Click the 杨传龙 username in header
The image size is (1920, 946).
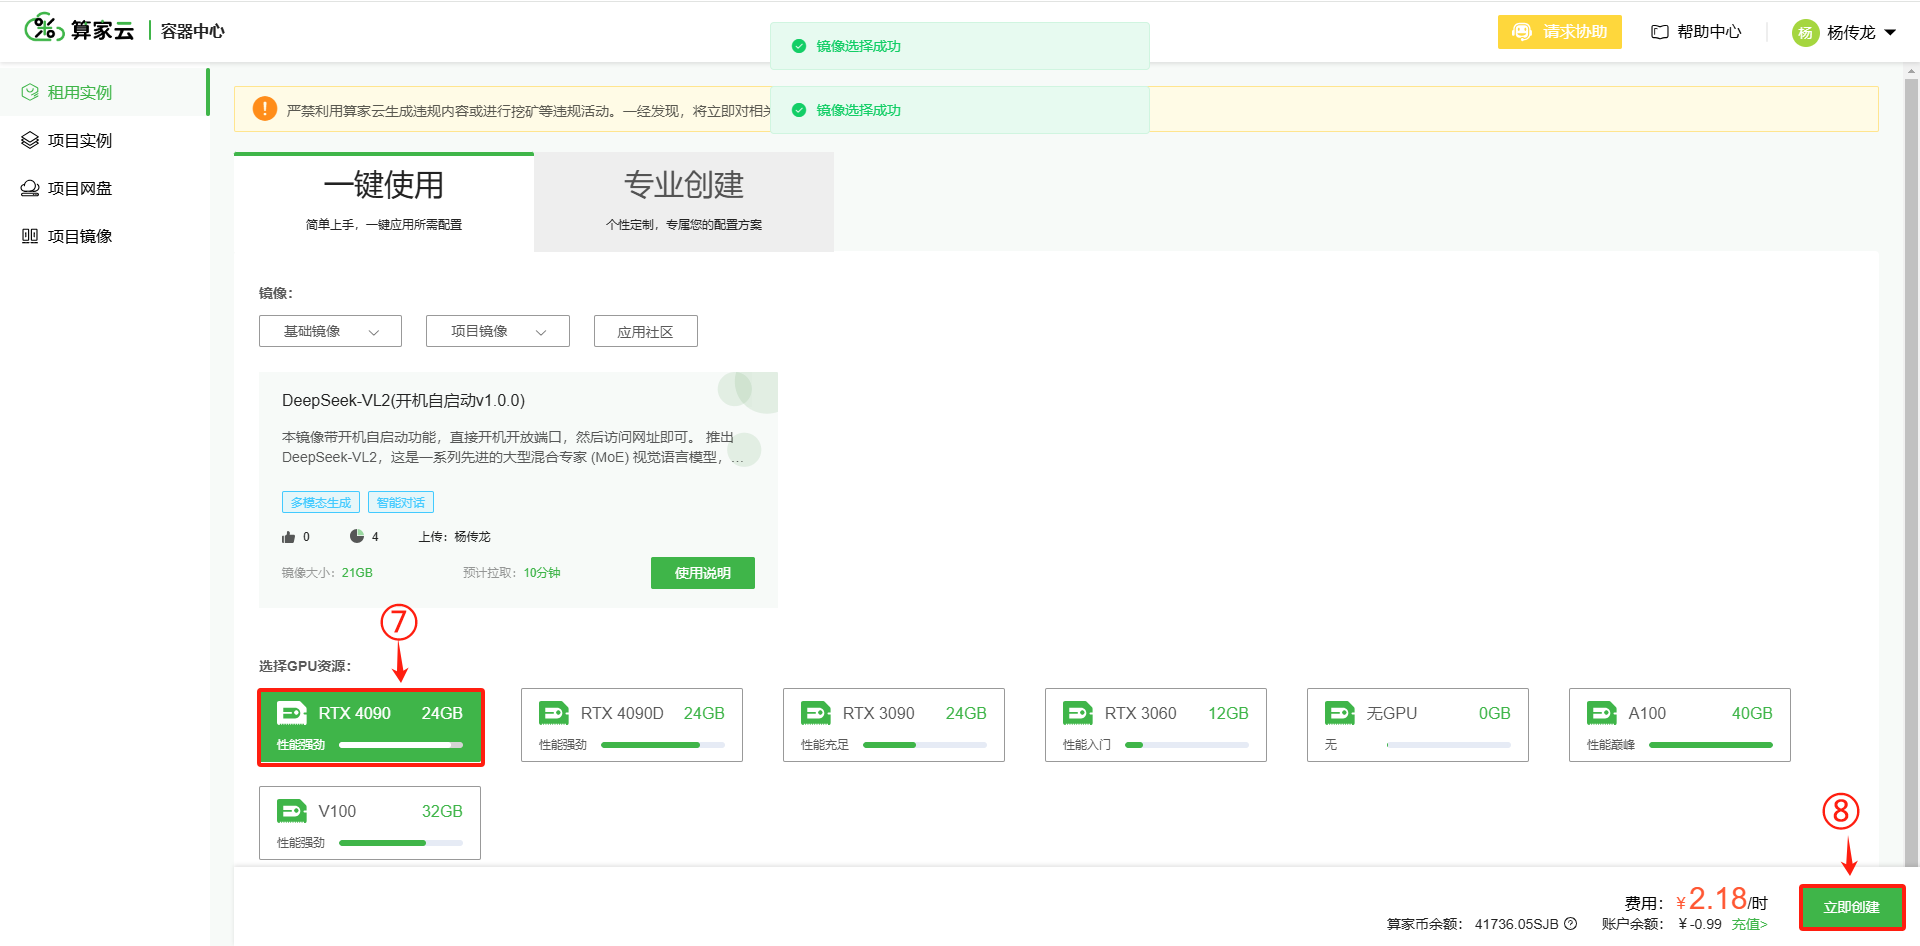pyautogui.click(x=1851, y=33)
